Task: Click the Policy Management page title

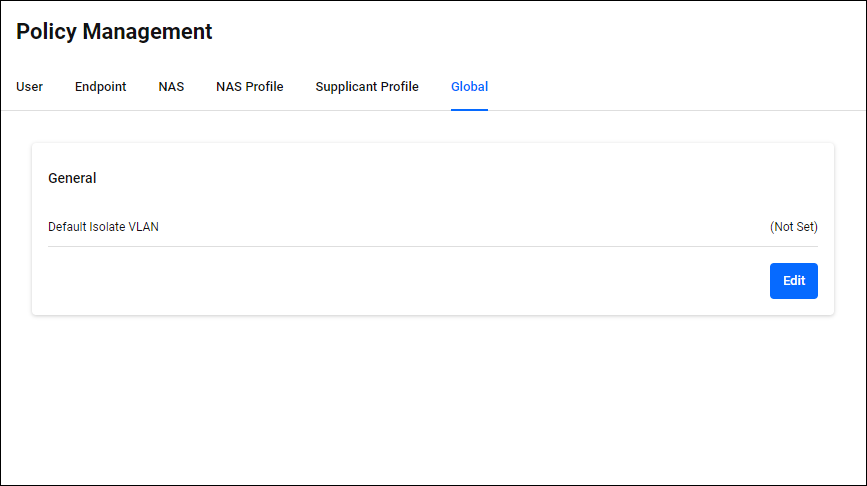Action: click(x=114, y=32)
